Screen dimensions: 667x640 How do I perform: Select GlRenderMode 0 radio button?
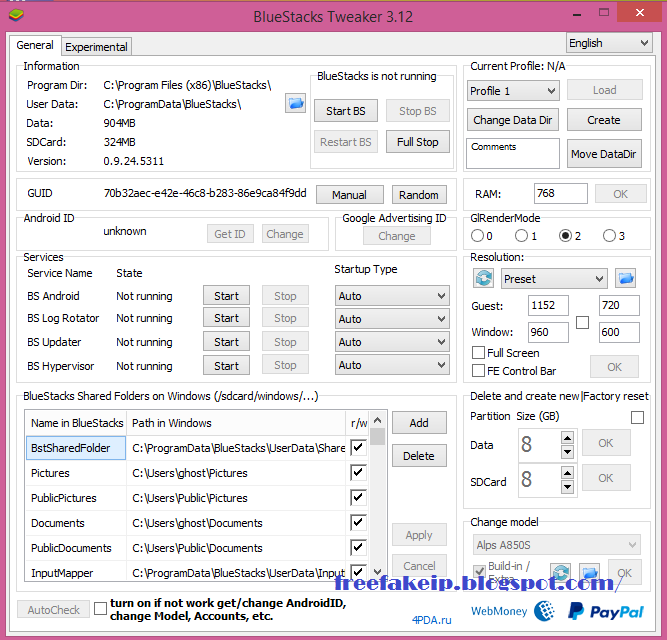pos(477,236)
